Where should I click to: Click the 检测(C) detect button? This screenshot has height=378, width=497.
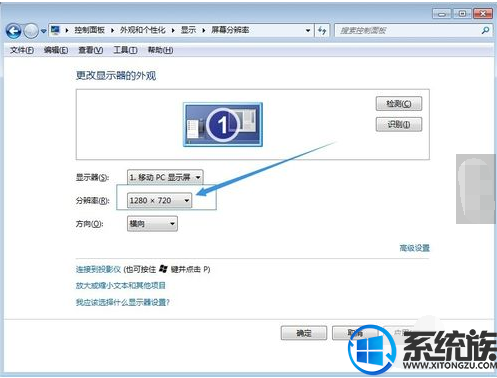click(x=399, y=104)
